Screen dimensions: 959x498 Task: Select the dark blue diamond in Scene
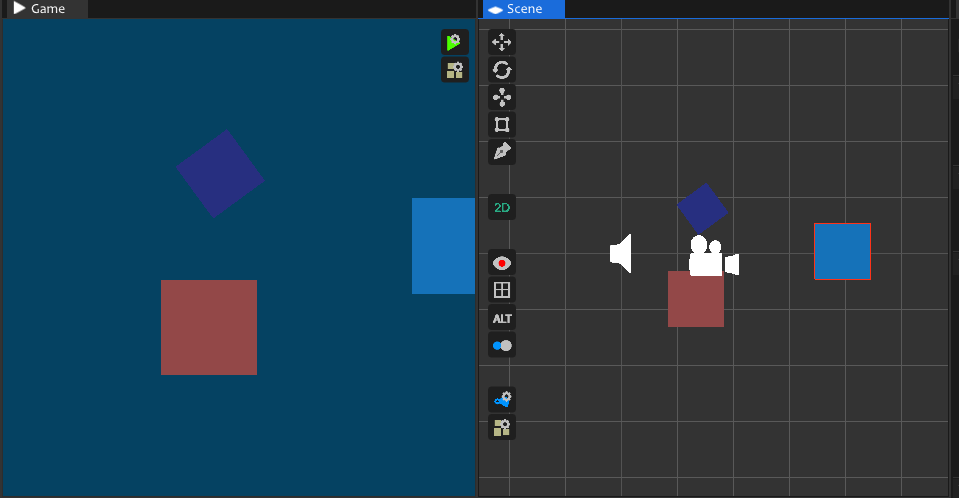702,208
